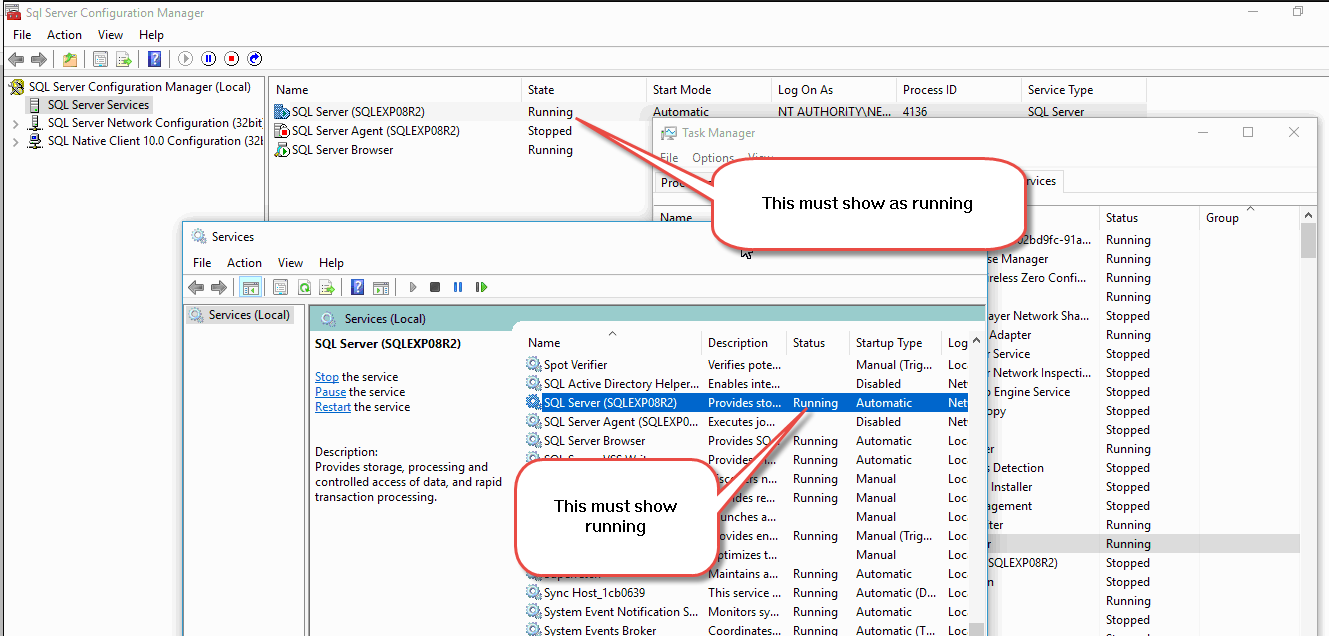Click Refresh icon in Services toolbar
1329x636 pixels.
click(x=304, y=287)
